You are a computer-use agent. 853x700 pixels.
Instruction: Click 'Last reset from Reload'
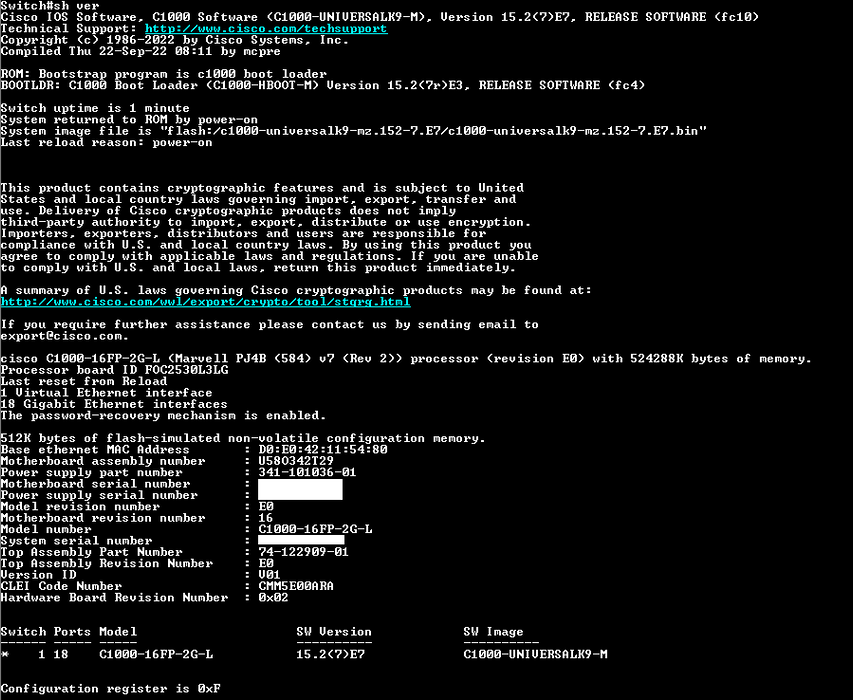(84, 382)
